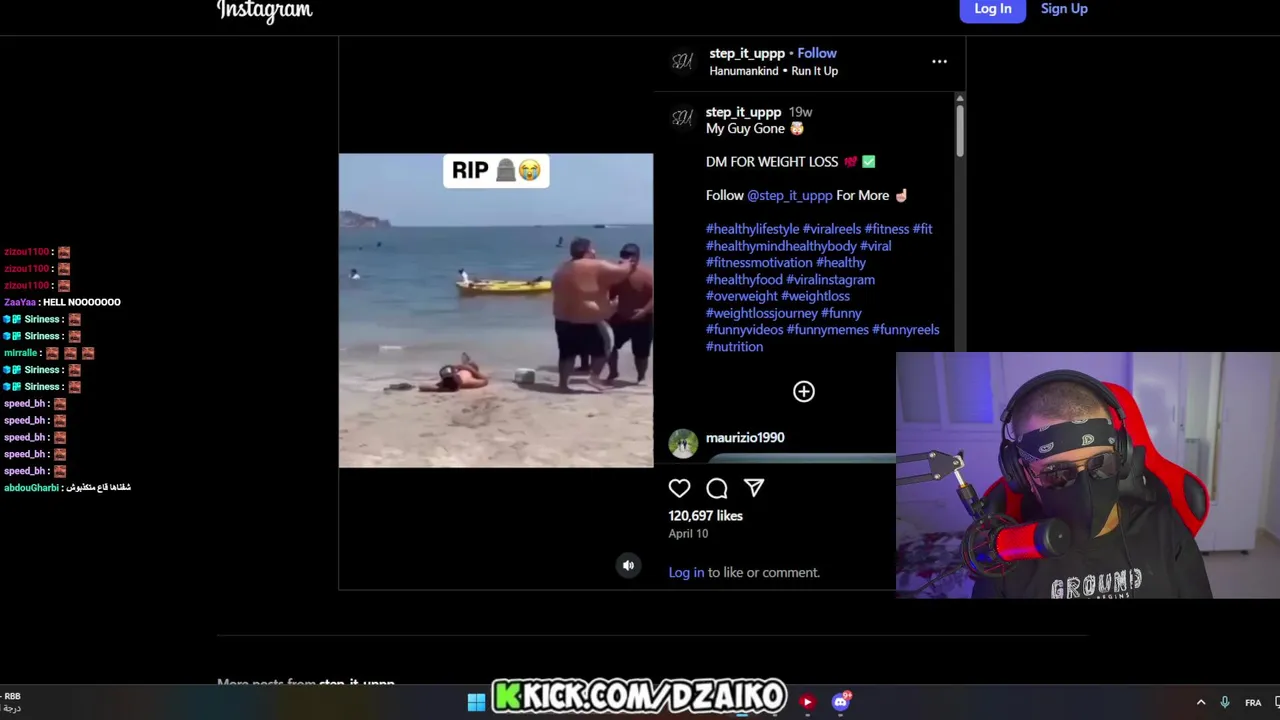The height and width of the screenshot is (720, 1280).
Task: Click chat username mirralle
Action: tap(21, 353)
